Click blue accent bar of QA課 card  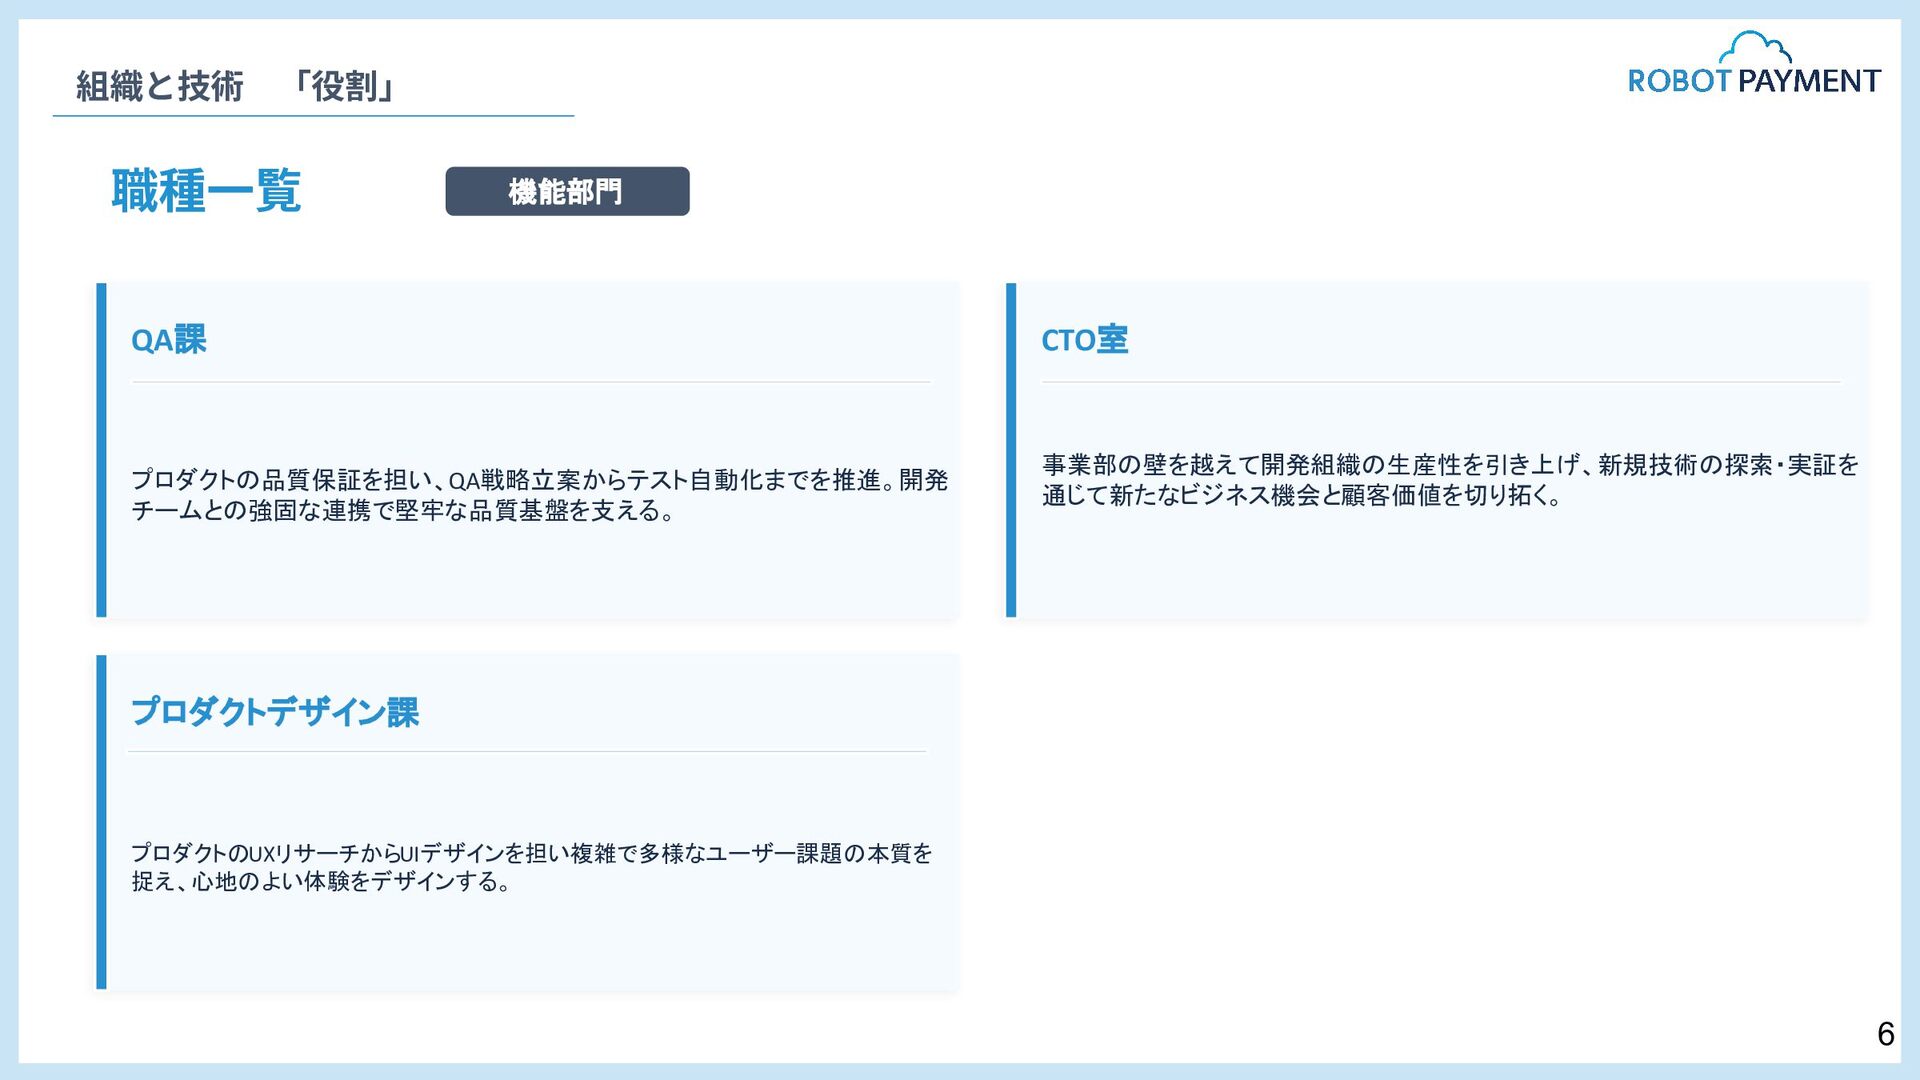pos(101,450)
